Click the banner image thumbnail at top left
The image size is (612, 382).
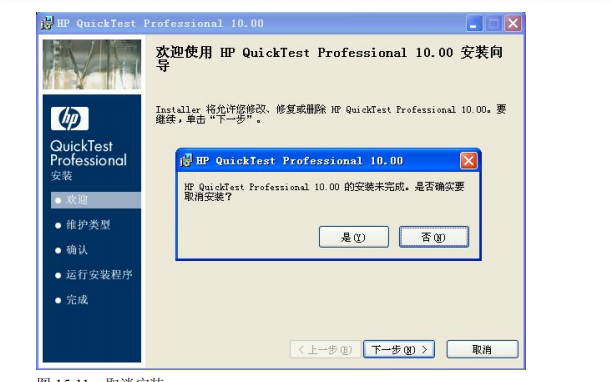tap(92, 64)
